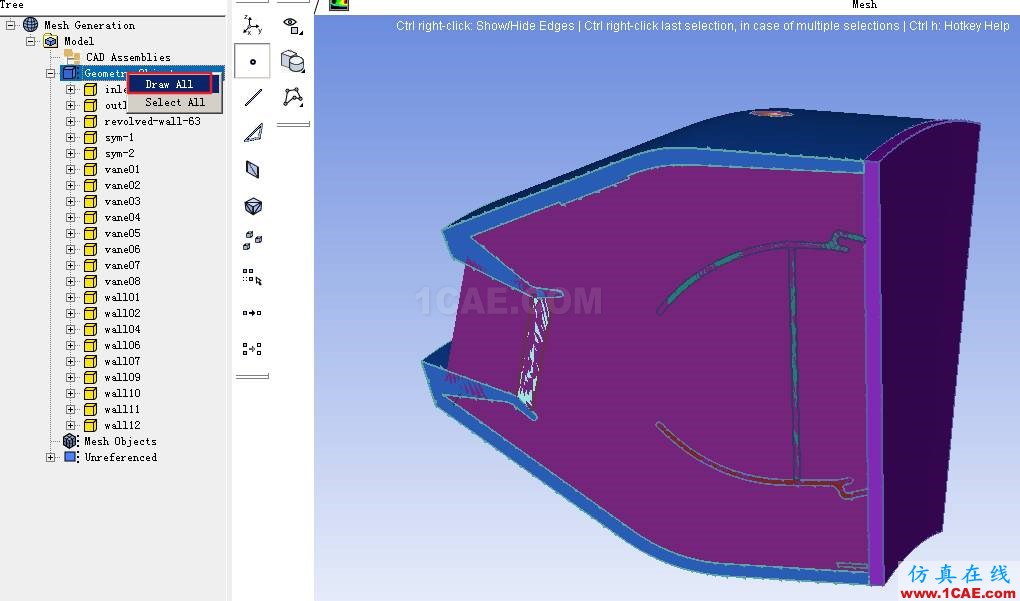This screenshot has height=601, width=1020.
Task: Switch to the Mesh tab
Action: click(865, 5)
